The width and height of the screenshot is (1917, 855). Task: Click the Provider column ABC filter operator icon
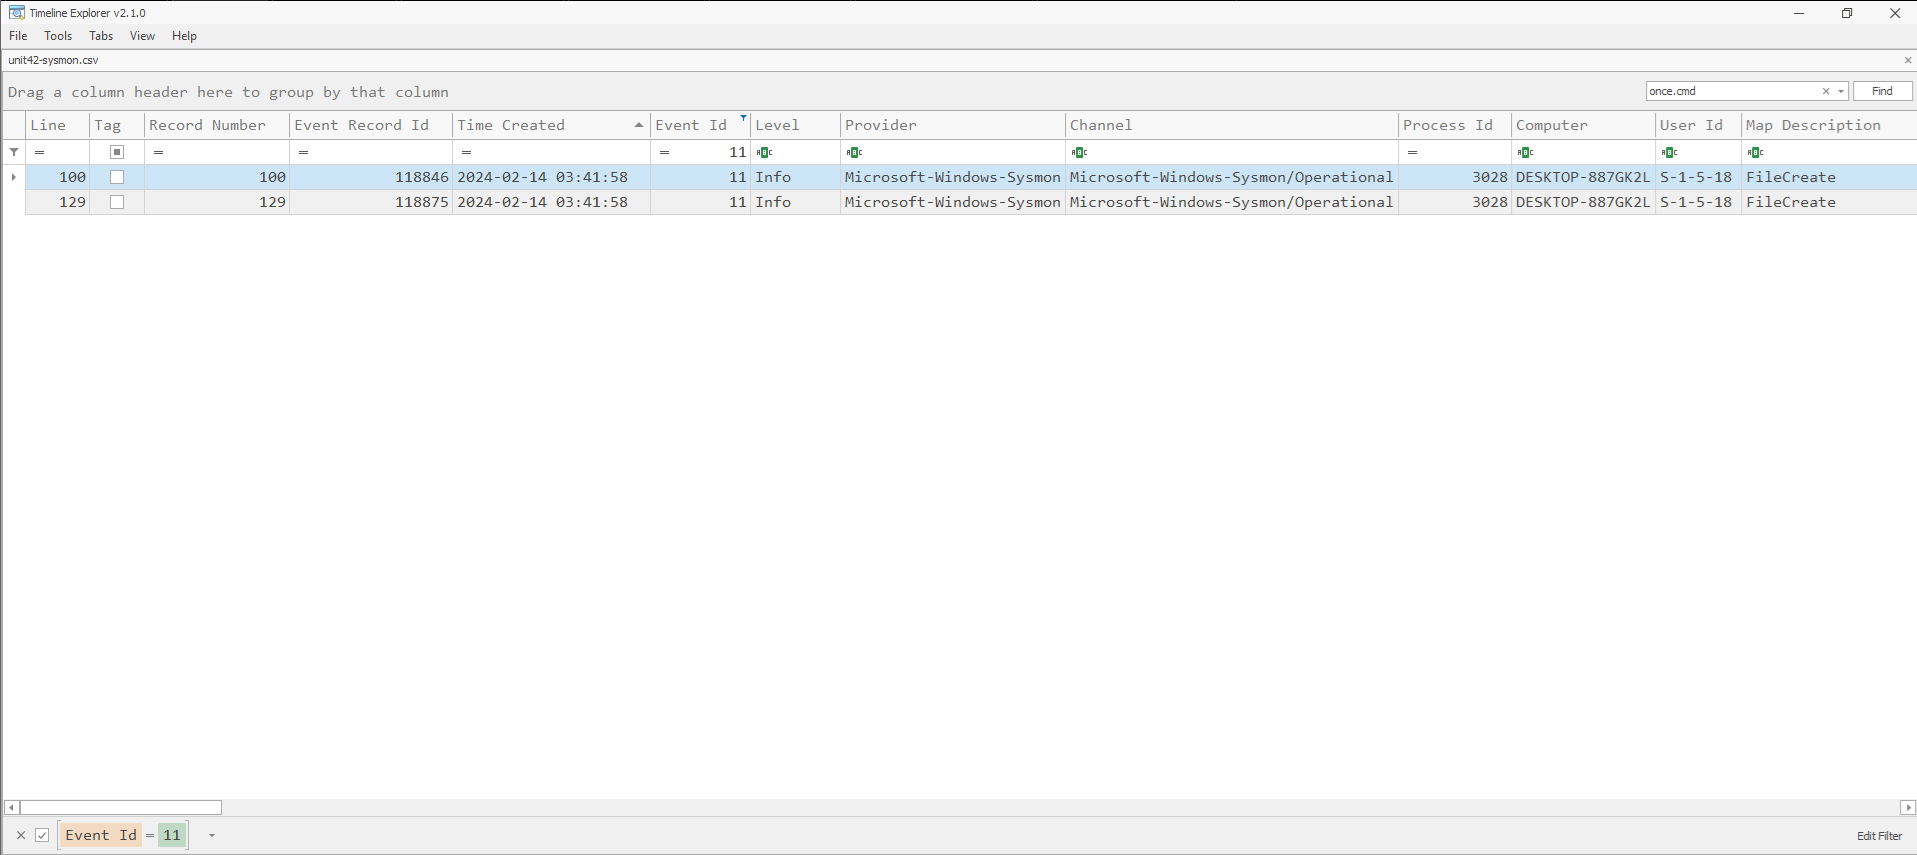[x=854, y=152]
